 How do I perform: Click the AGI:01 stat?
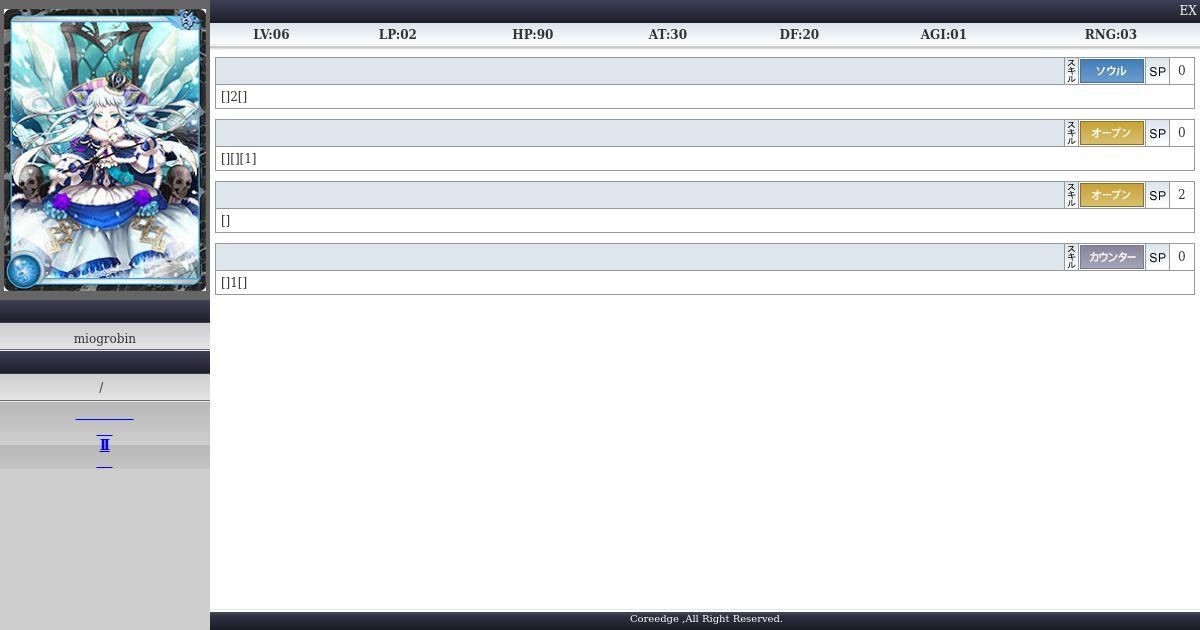coord(944,34)
